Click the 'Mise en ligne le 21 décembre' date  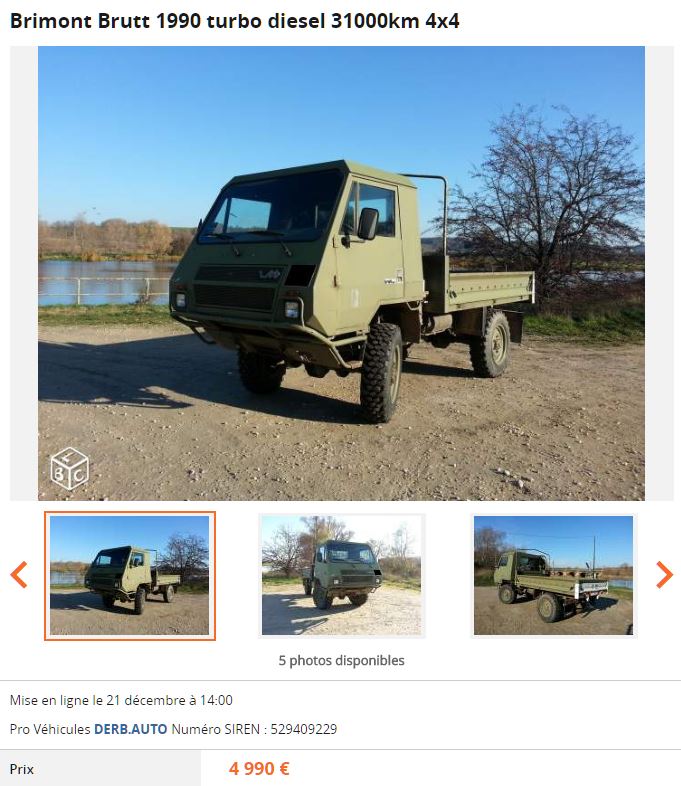point(121,700)
